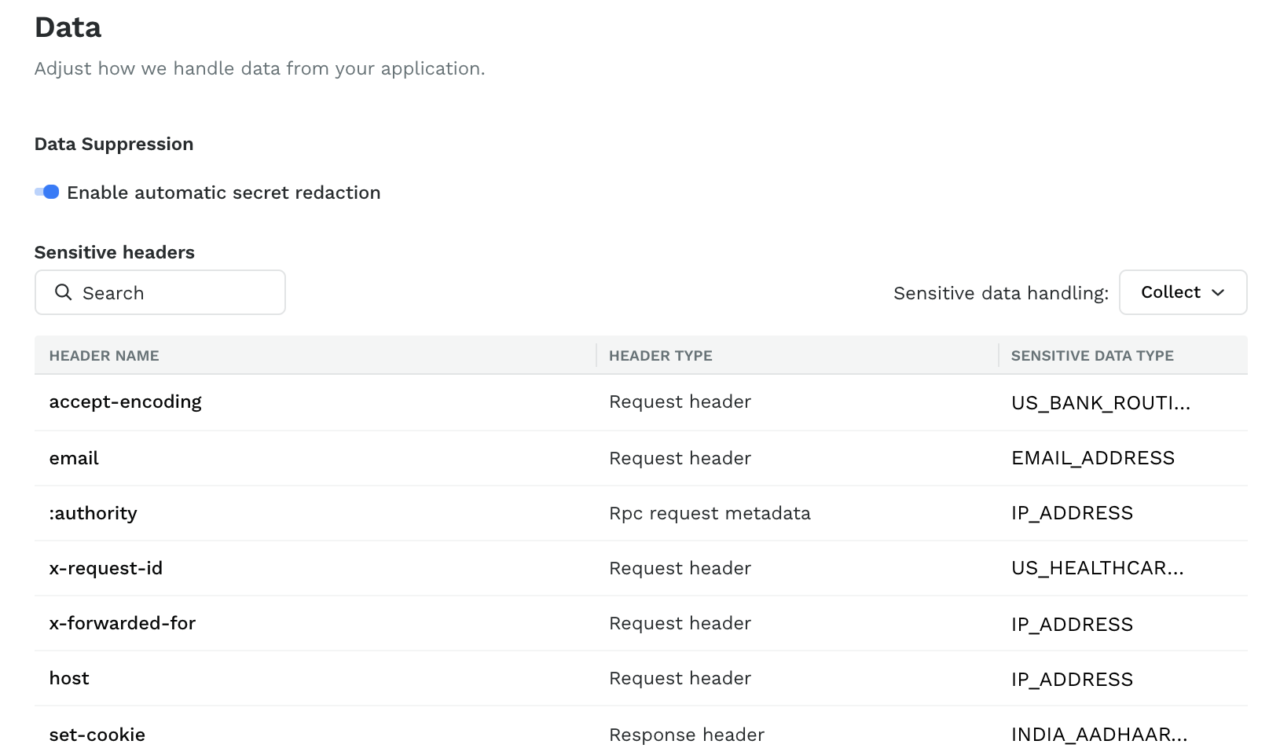
Task: Open the Collect dropdown chevron
Action: coord(1217,292)
